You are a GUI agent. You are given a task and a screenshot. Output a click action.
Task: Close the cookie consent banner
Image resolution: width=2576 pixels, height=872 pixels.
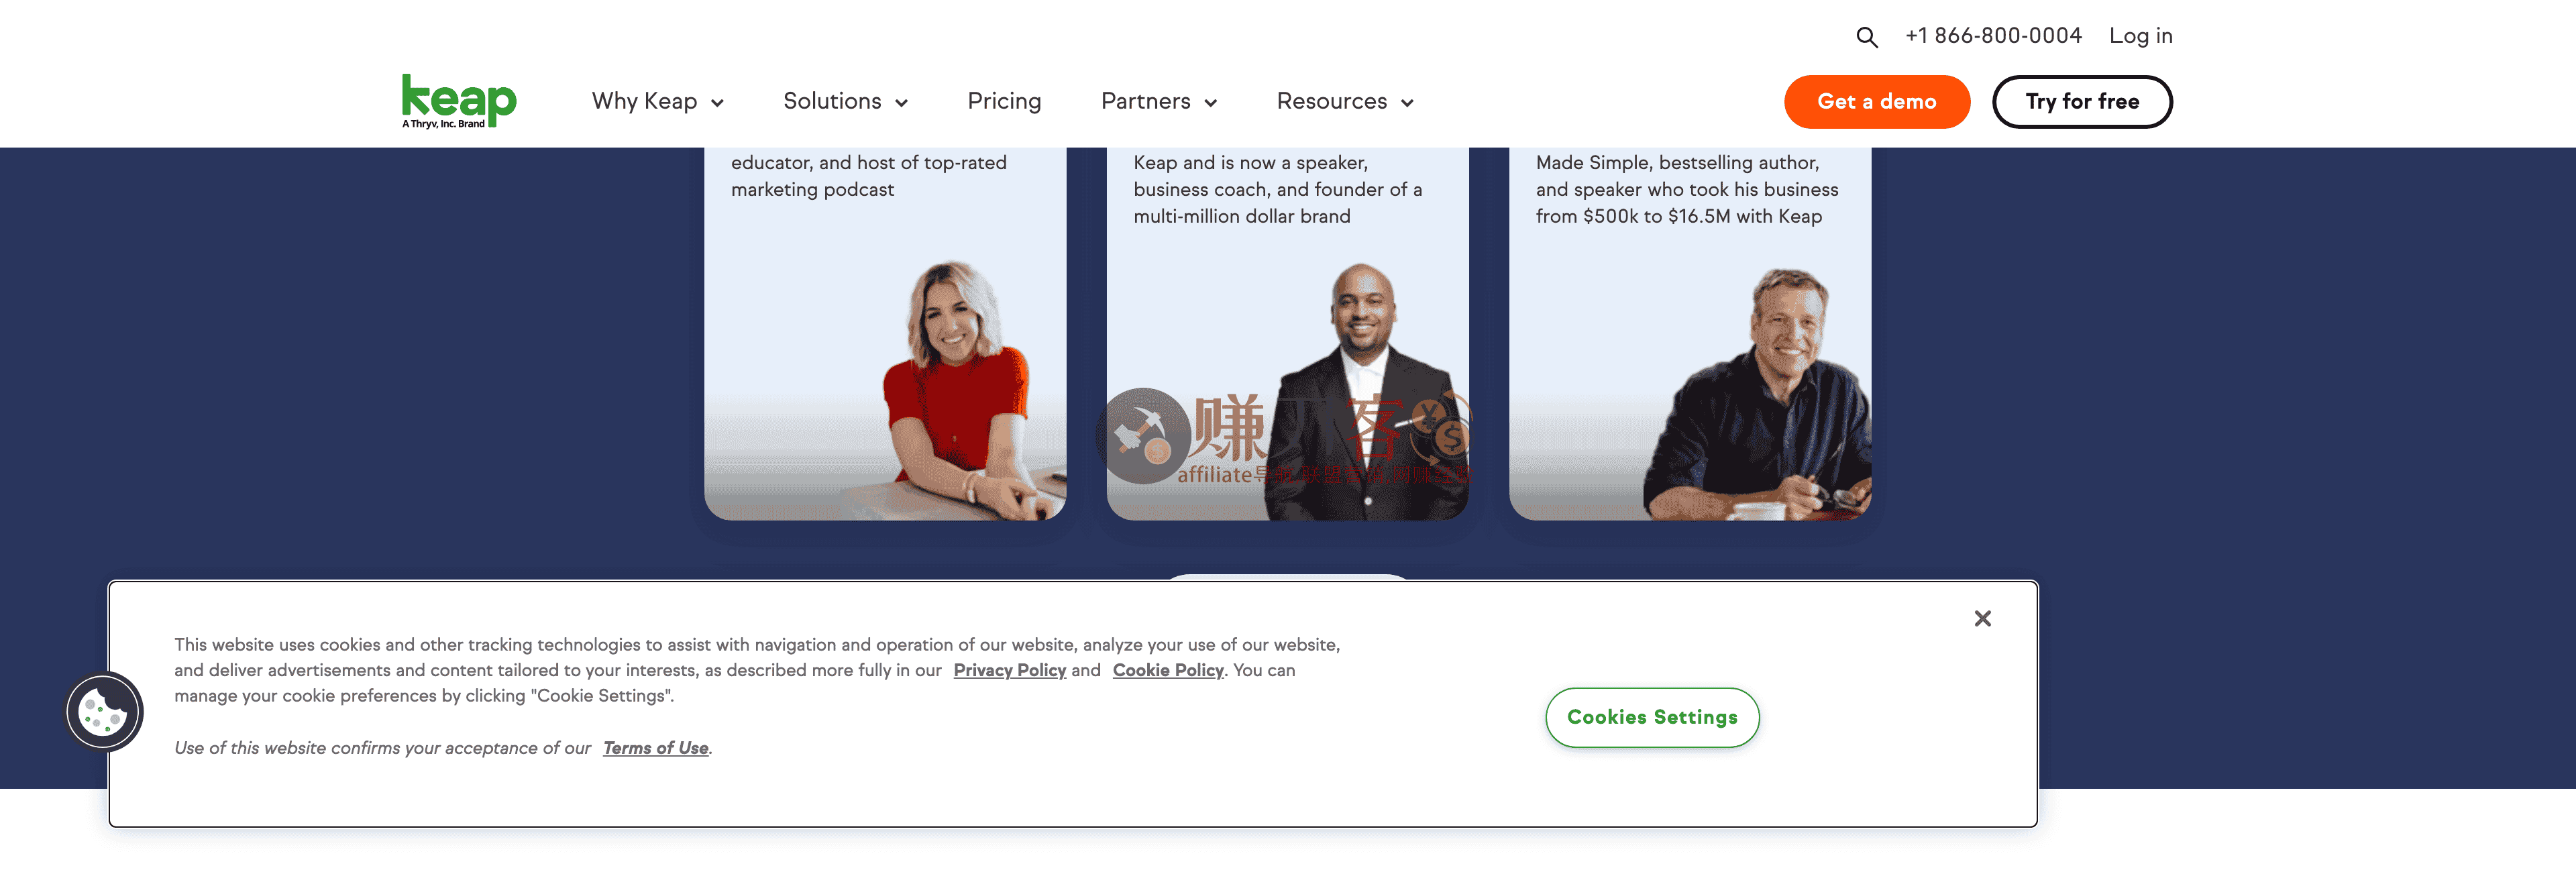pos(1982,618)
